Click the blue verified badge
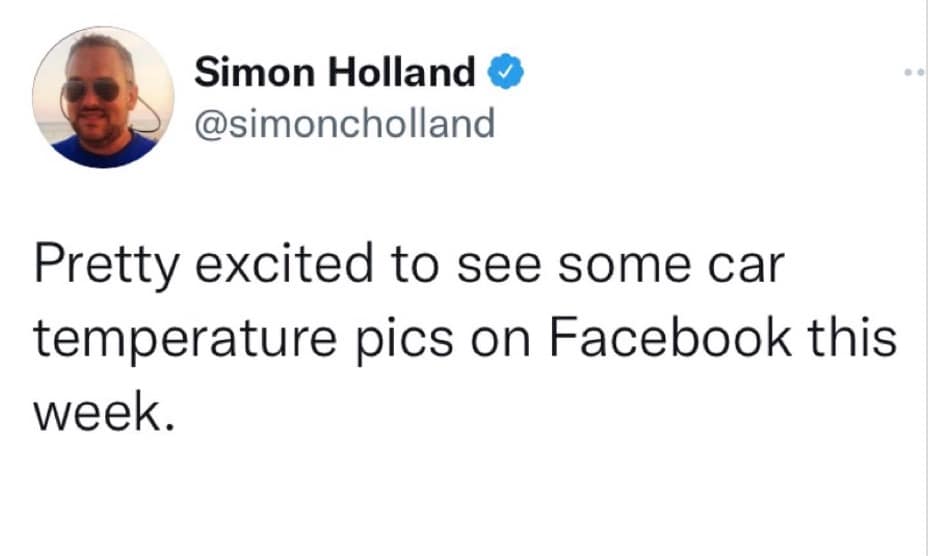928x556 pixels. pos(501,72)
